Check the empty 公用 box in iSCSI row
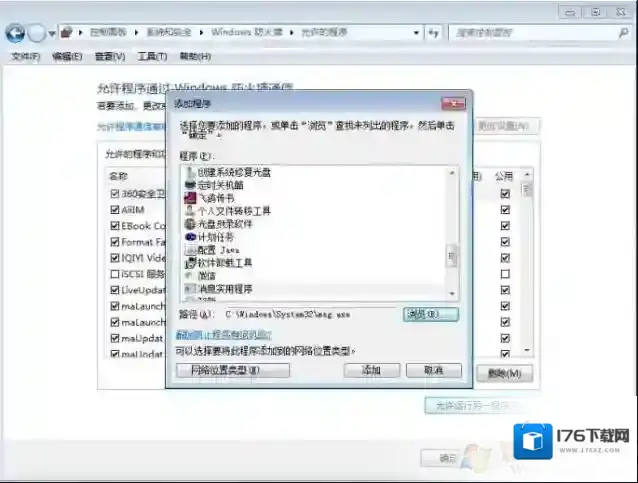Viewport: 638px width, 483px height. coord(505,274)
